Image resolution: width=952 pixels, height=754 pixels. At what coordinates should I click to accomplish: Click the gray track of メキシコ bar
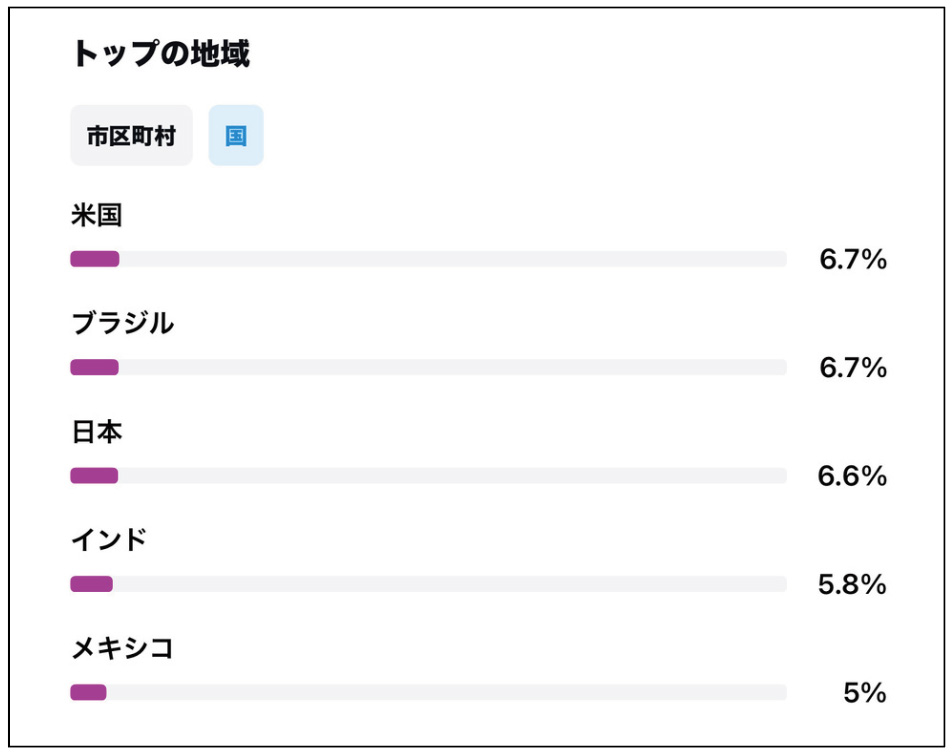coord(447,692)
